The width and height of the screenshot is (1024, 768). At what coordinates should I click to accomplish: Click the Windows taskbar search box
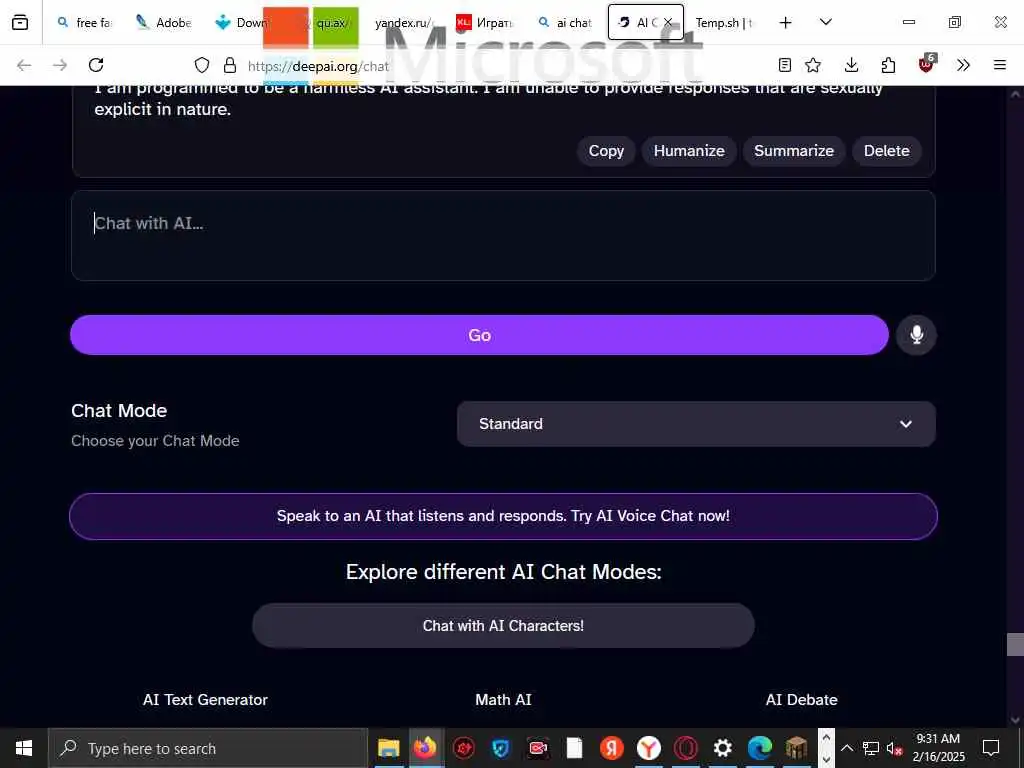208,748
